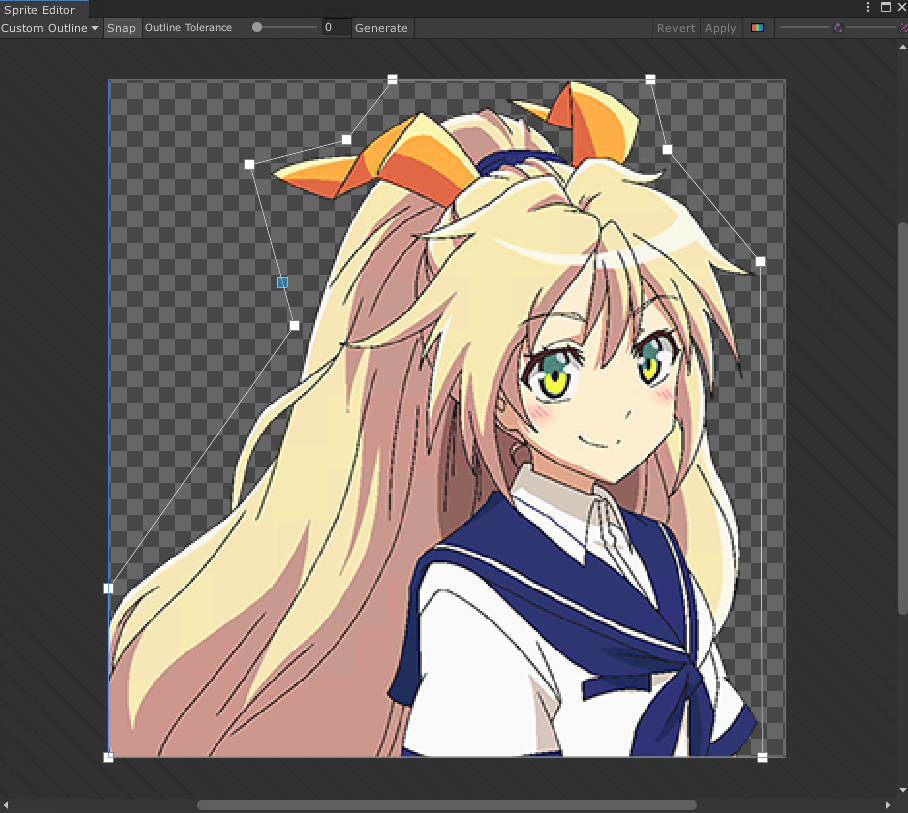
Task: Click the horizontal scrollbar thumb
Action: point(446,805)
